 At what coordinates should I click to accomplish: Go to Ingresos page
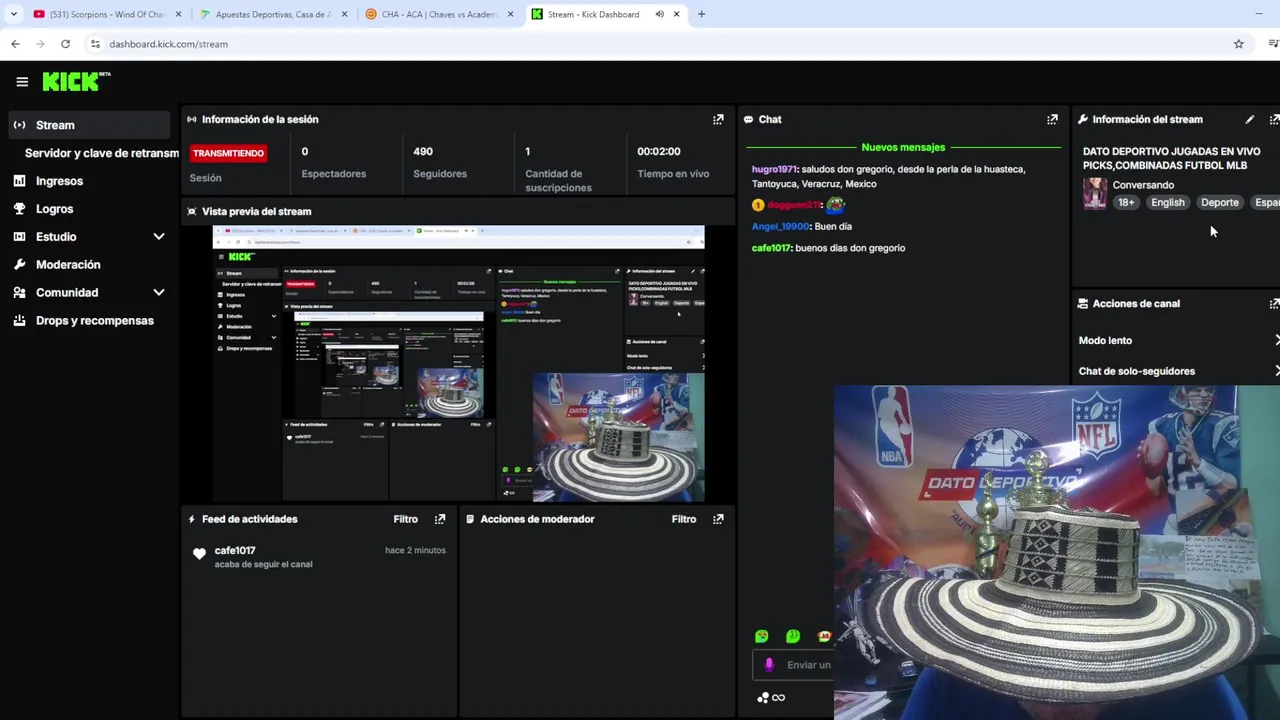click(59, 181)
